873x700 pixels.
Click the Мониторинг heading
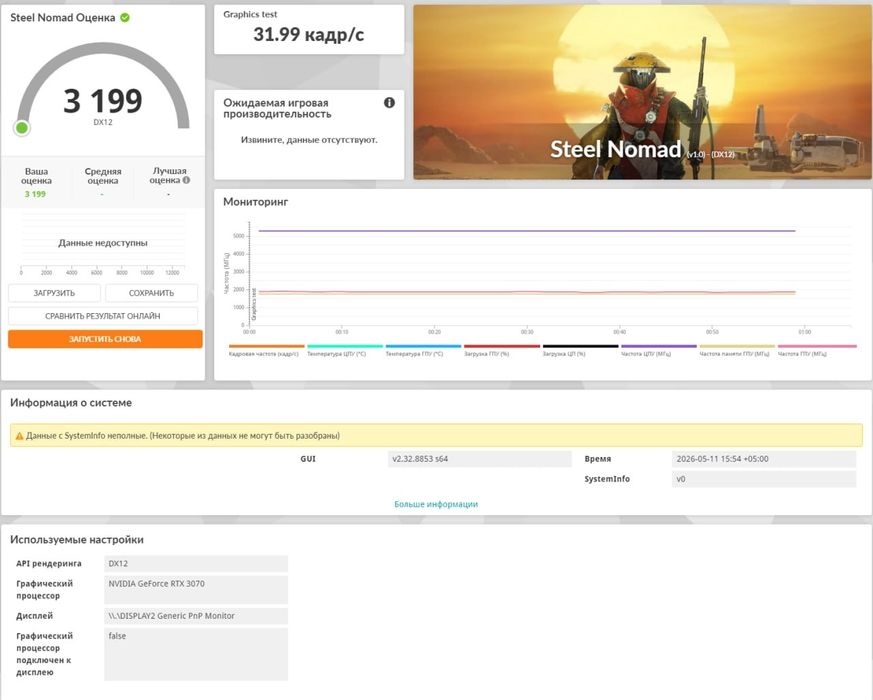pyautogui.click(x=256, y=202)
